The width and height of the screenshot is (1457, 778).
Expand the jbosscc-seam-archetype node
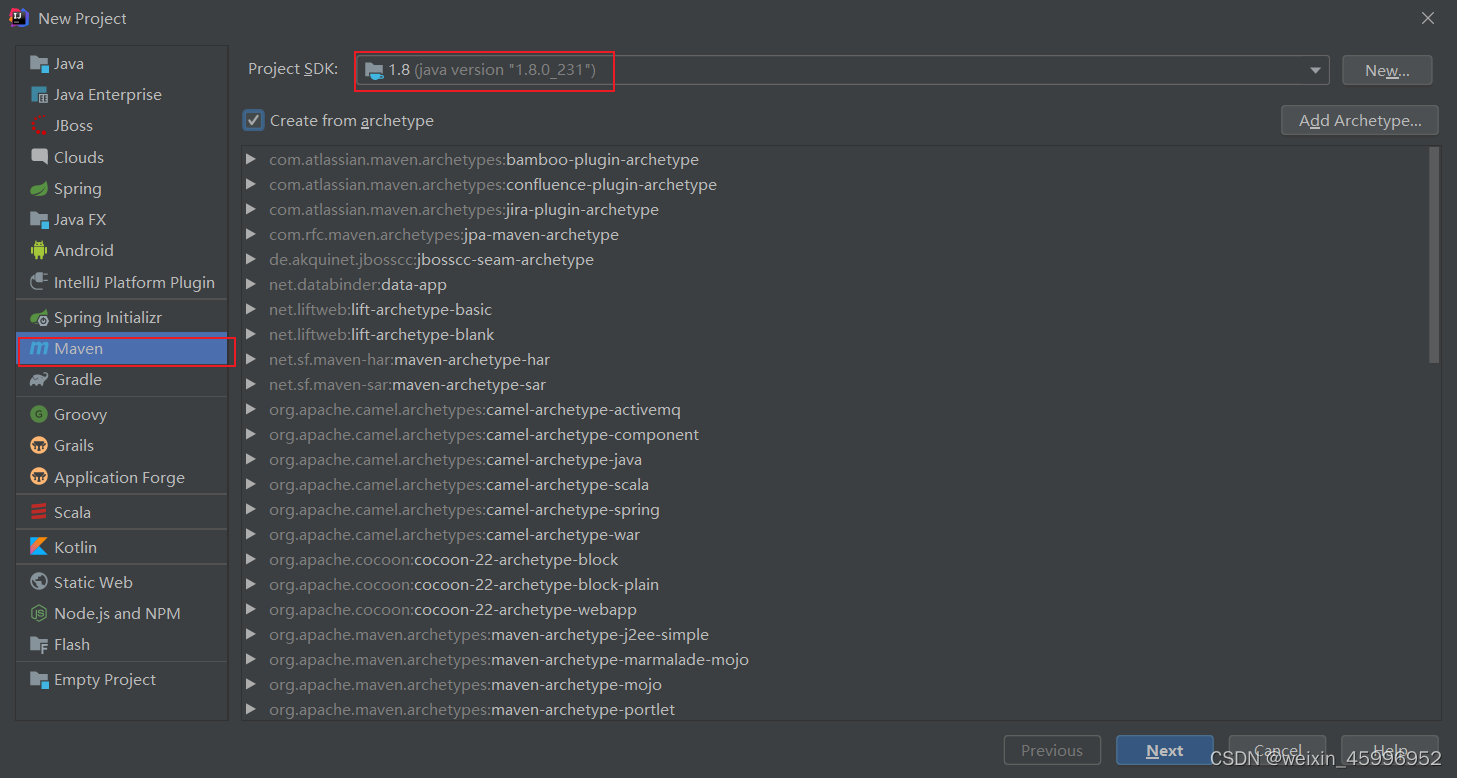250,259
